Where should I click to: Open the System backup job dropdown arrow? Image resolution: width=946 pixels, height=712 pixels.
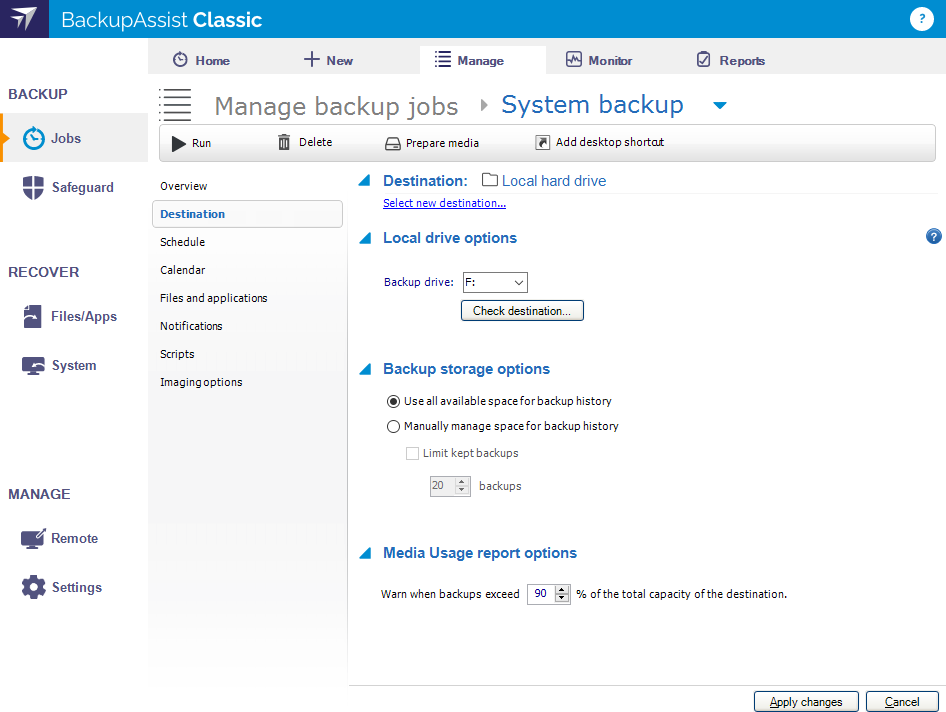point(719,106)
